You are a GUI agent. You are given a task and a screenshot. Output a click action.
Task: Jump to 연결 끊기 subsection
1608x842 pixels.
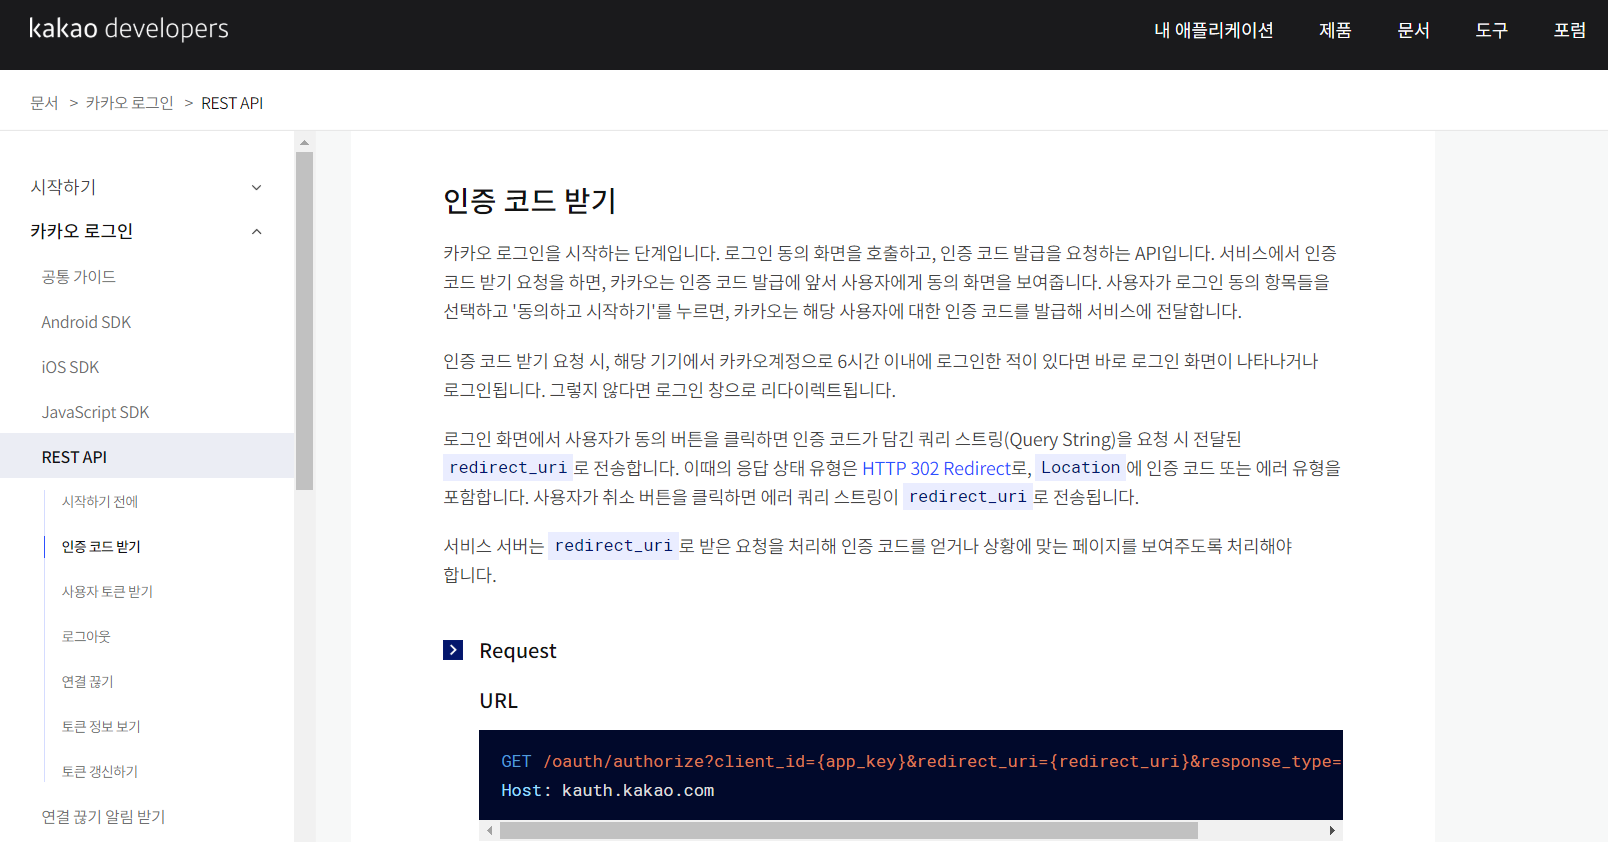pyautogui.click(x=87, y=682)
